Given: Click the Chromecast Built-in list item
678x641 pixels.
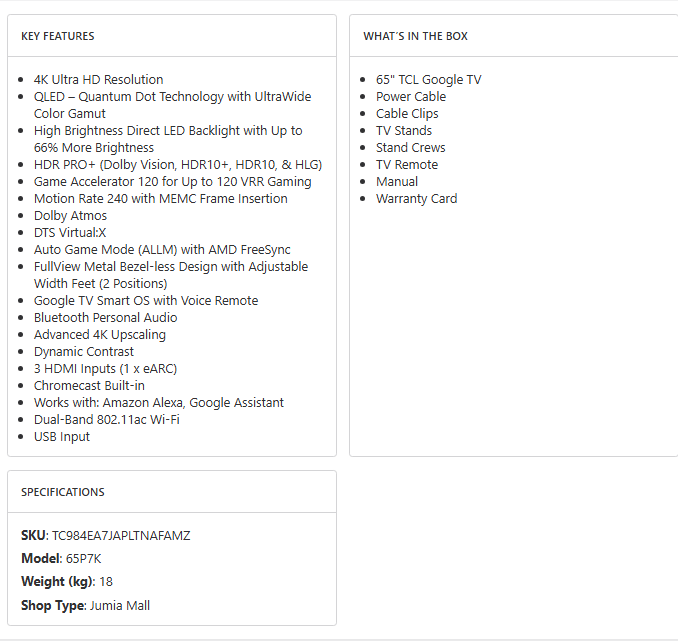Looking at the screenshot, I should click(x=89, y=385).
